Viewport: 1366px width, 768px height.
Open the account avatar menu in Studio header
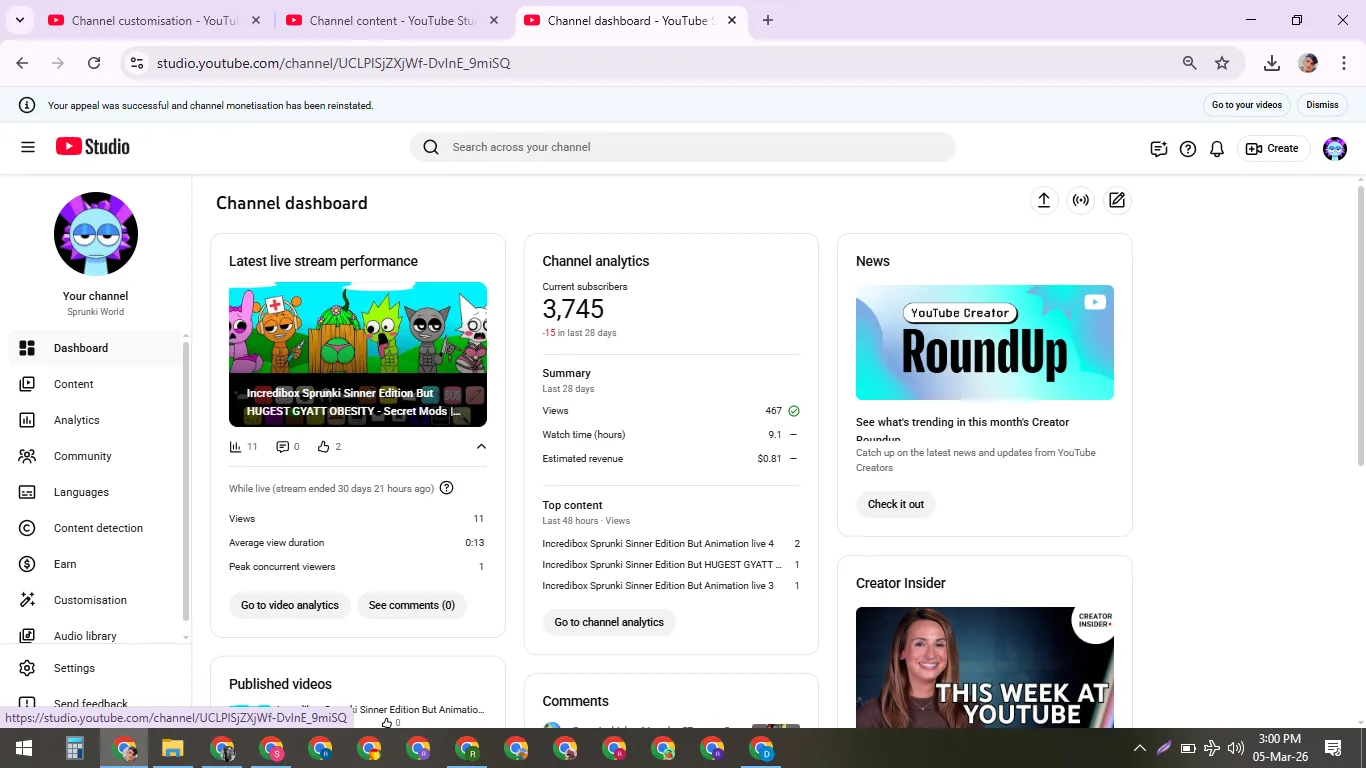coord(1335,149)
